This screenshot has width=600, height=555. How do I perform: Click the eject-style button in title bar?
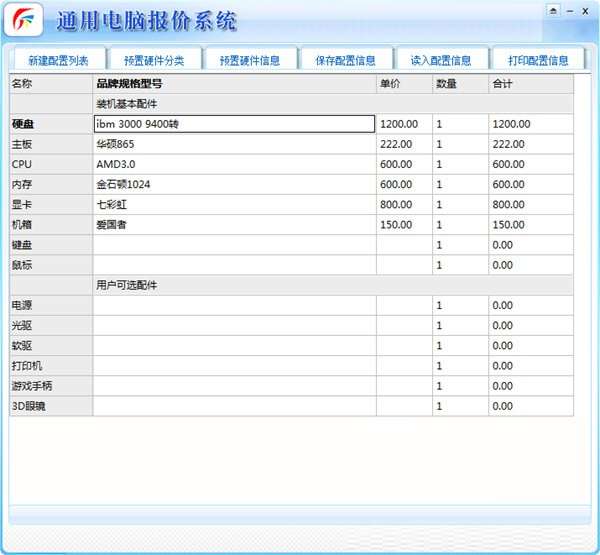coord(552,9)
